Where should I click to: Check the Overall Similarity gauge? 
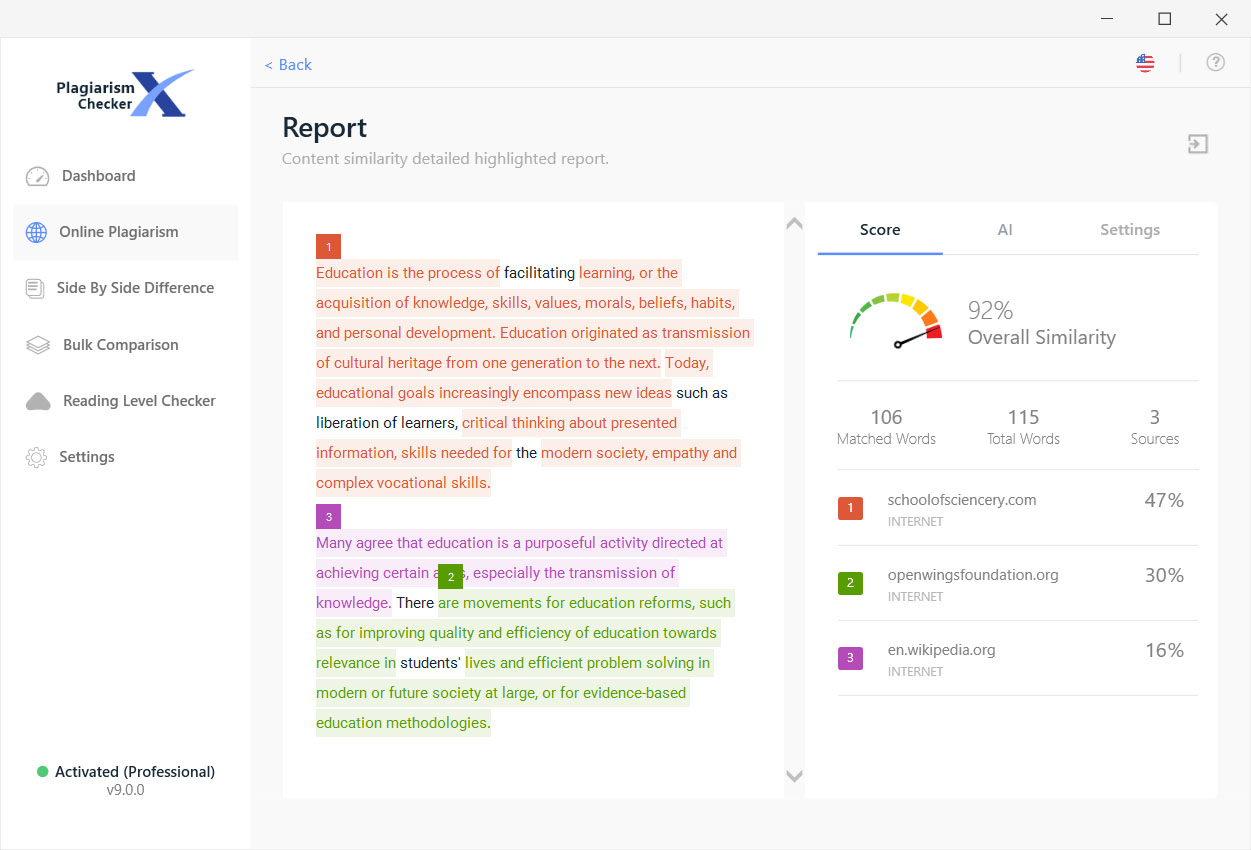click(x=893, y=319)
